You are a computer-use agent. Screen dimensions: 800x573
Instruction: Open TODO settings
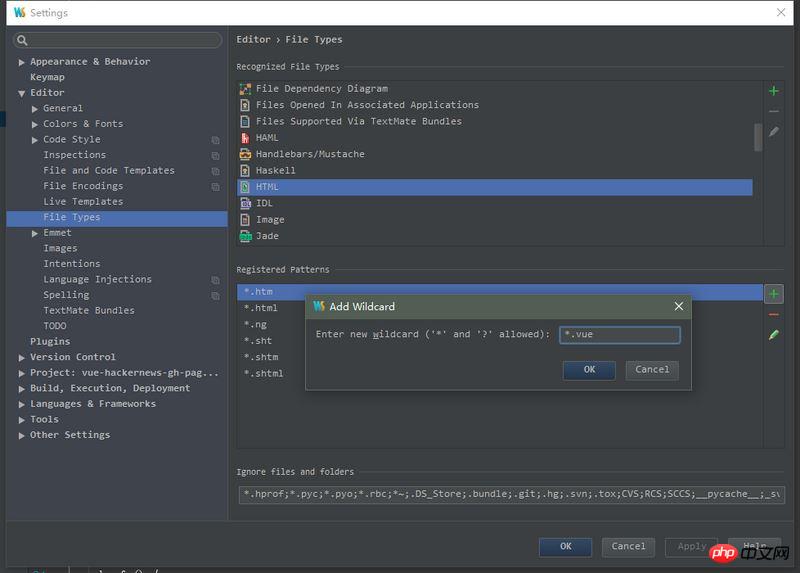pyautogui.click(x=55, y=326)
